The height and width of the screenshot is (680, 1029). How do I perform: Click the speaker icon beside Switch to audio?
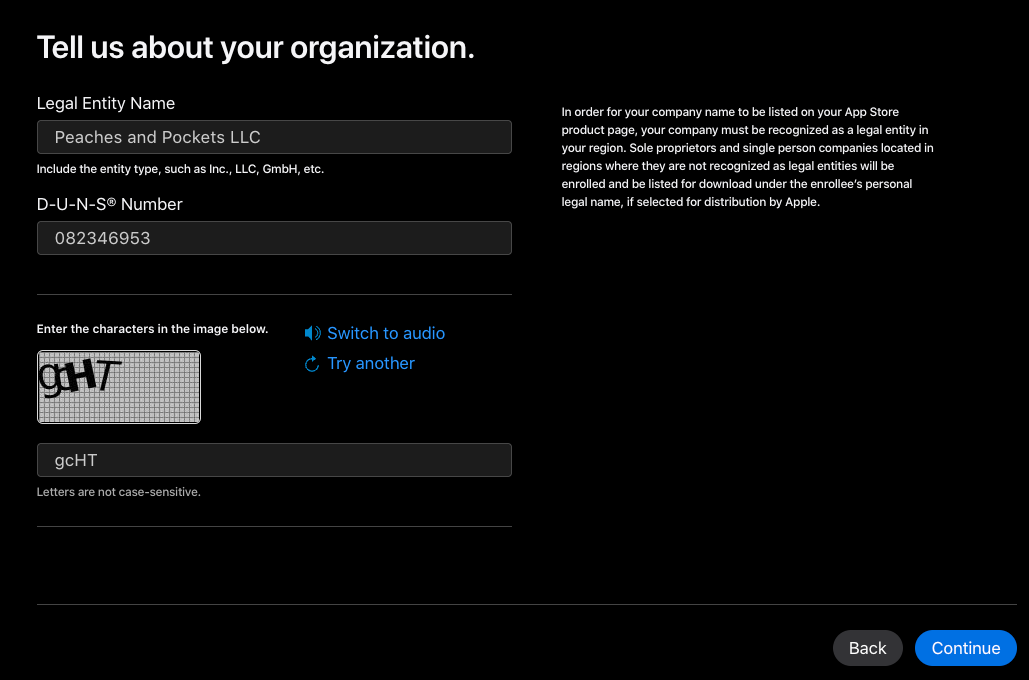pyautogui.click(x=312, y=333)
